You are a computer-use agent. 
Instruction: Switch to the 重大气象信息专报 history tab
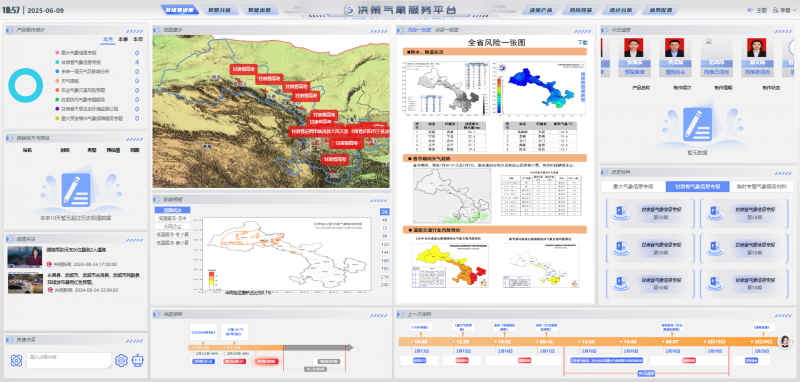[x=633, y=187]
